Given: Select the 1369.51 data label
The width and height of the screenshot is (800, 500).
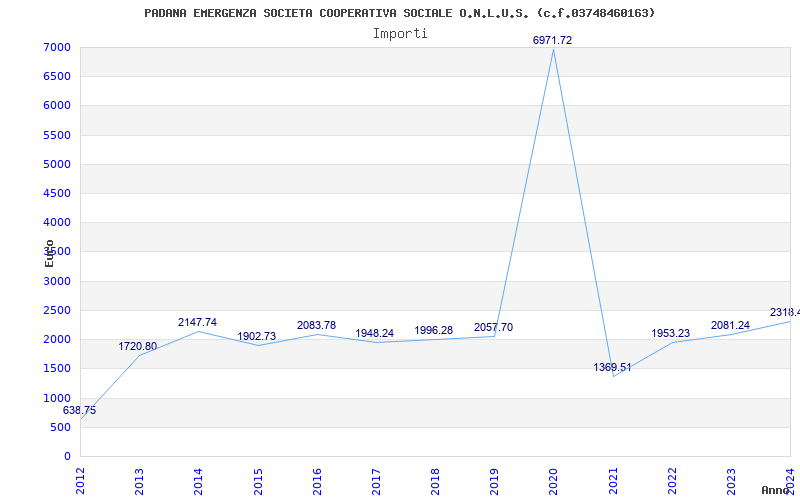Looking at the screenshot, I should tap(612, 368).
